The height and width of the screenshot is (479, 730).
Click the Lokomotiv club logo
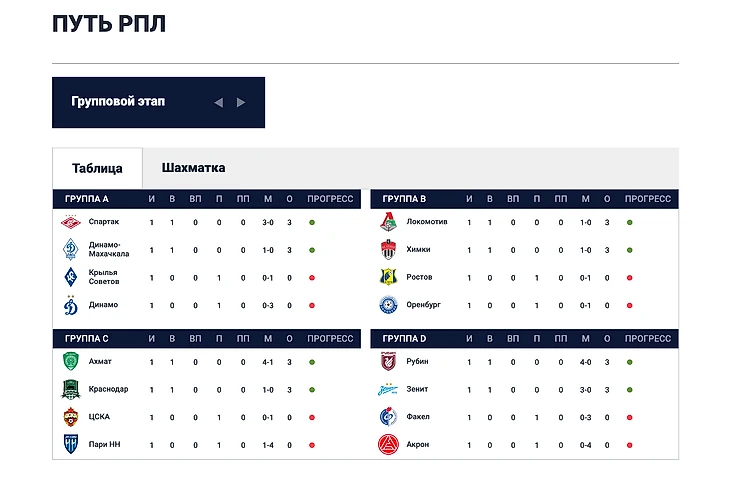point(389,222)
